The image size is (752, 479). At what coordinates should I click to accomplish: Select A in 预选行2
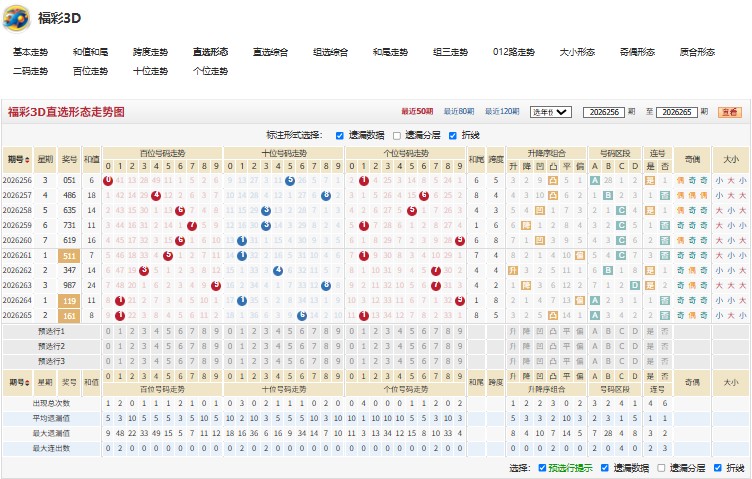pyautogui.click(x=595, y=346)
